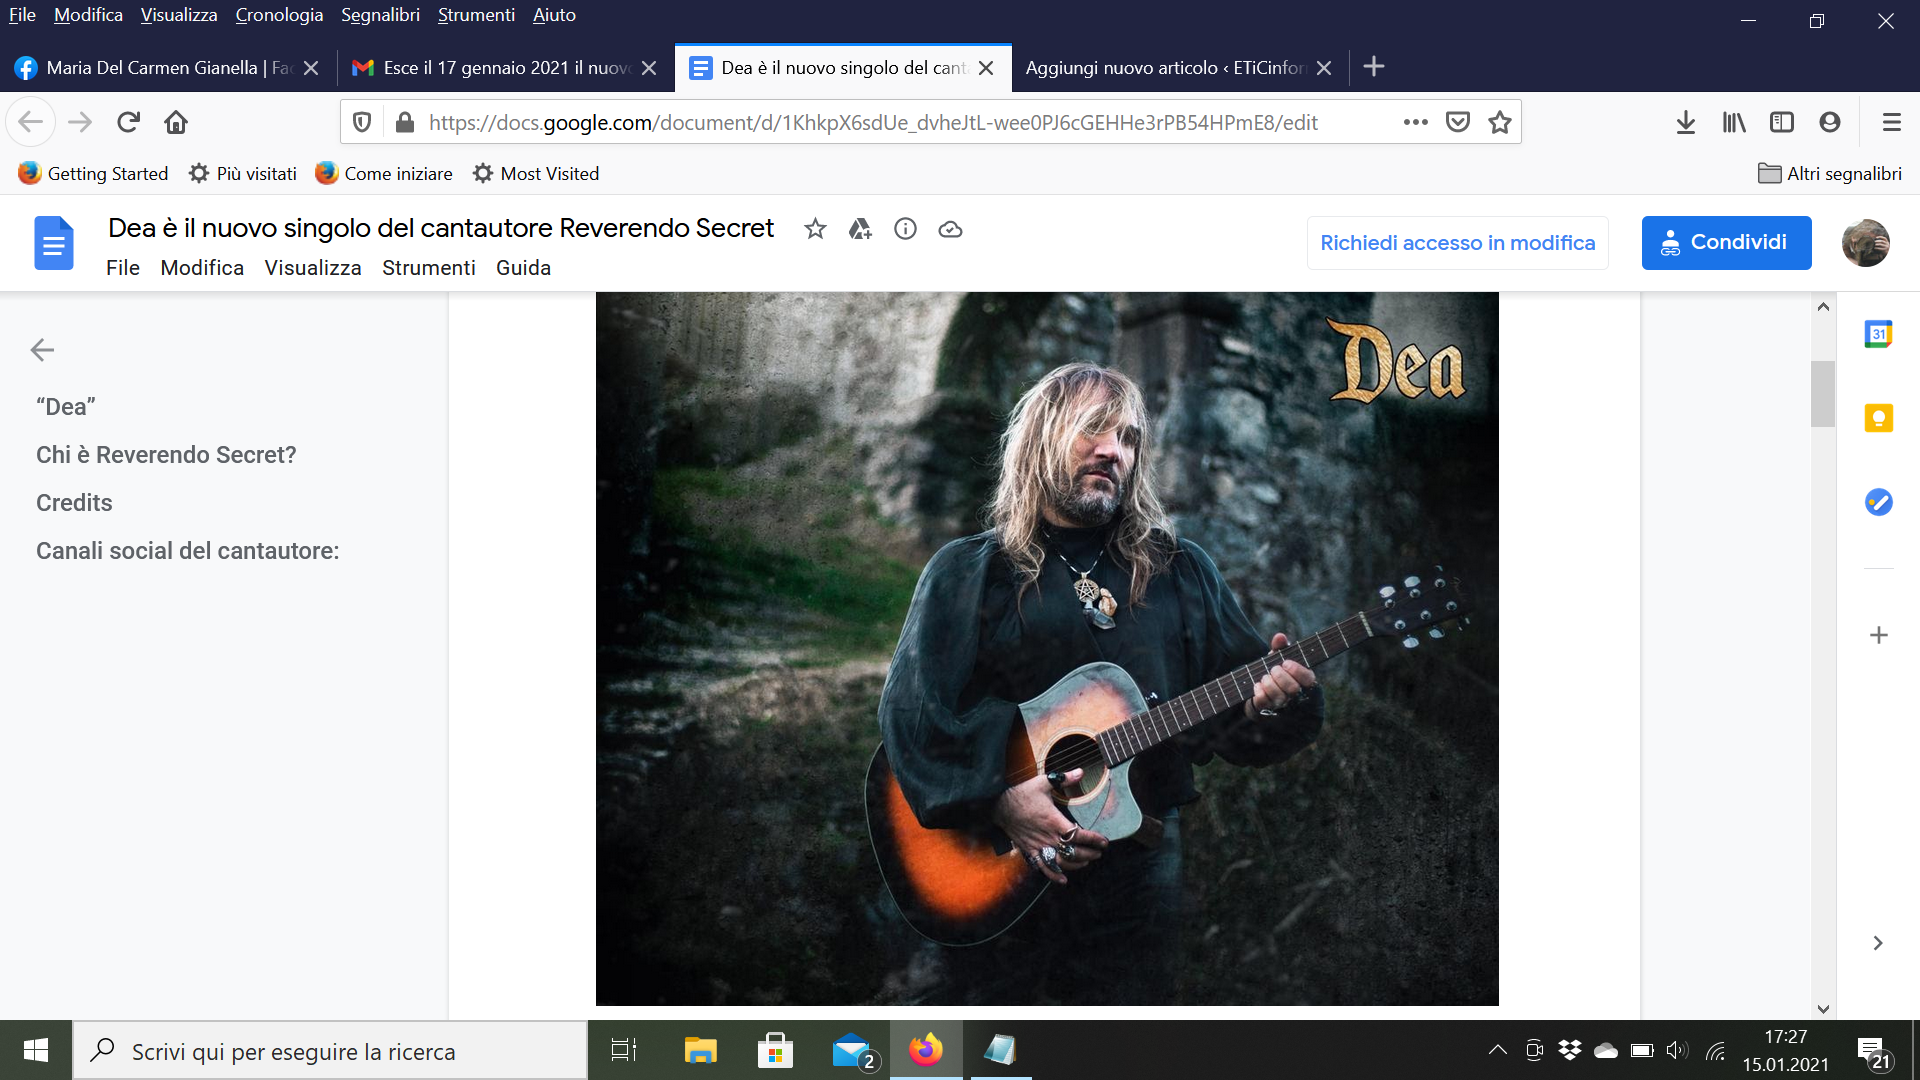Save page to Pocket
The width and height of the screenshot is (1920, 1080).
(x=1458, y=122)
